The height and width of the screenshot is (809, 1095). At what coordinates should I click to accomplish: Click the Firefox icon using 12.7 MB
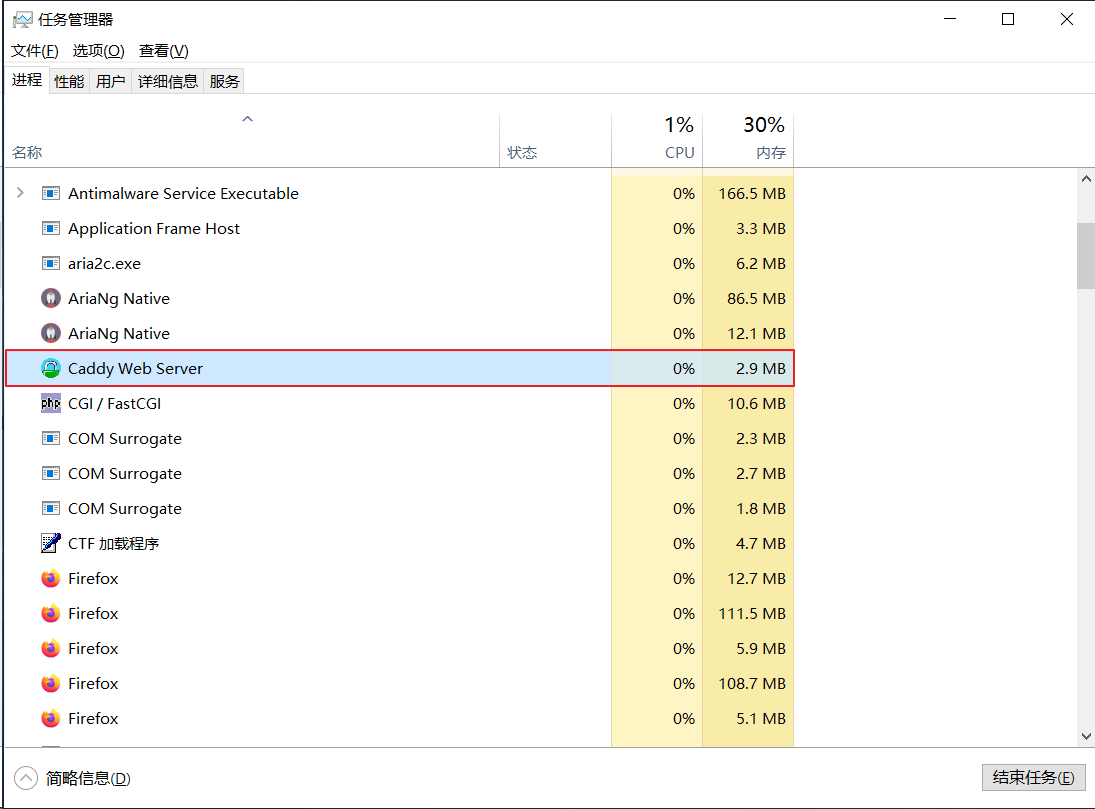coord(51,578)
